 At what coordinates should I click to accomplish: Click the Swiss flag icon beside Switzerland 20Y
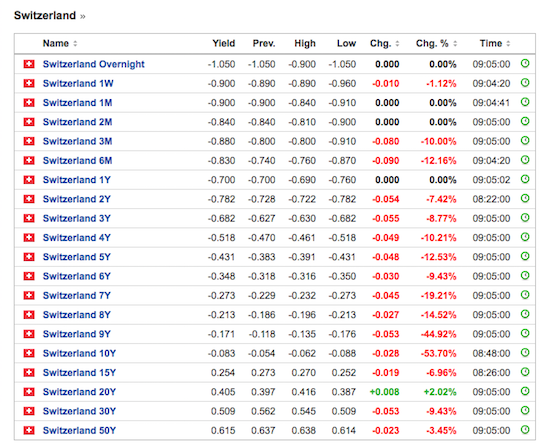[x=29, y=392]
